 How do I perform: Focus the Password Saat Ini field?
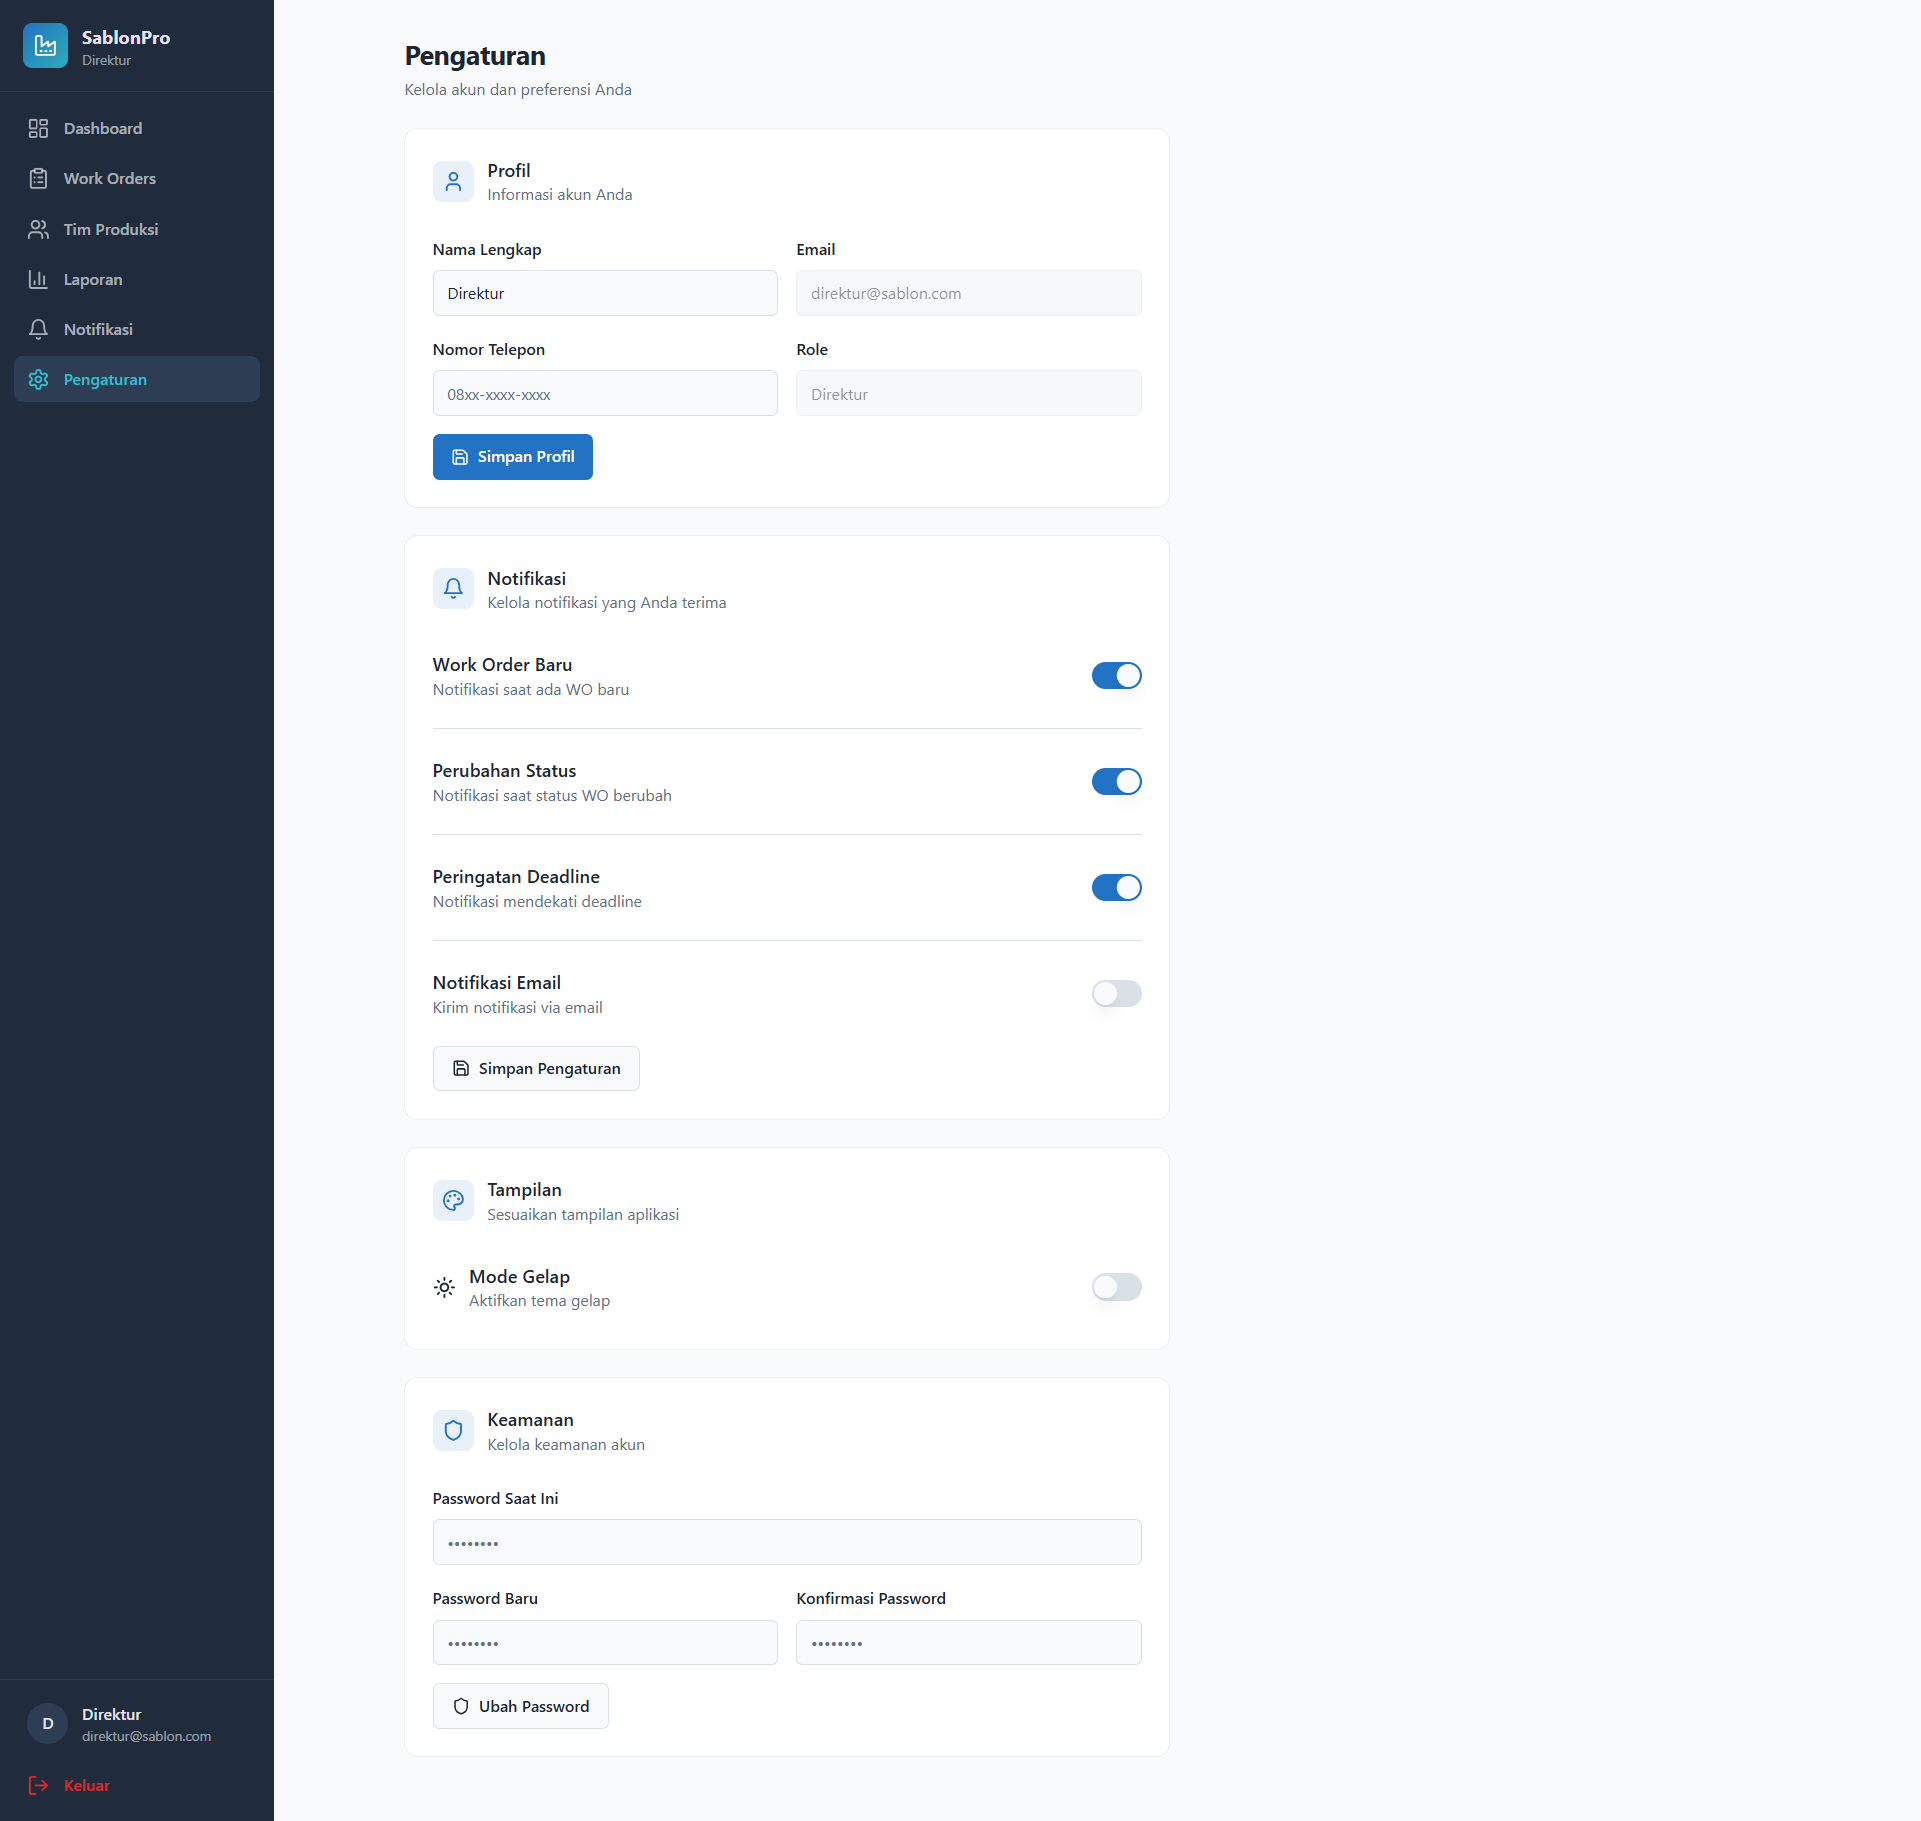click(787, 1542)
